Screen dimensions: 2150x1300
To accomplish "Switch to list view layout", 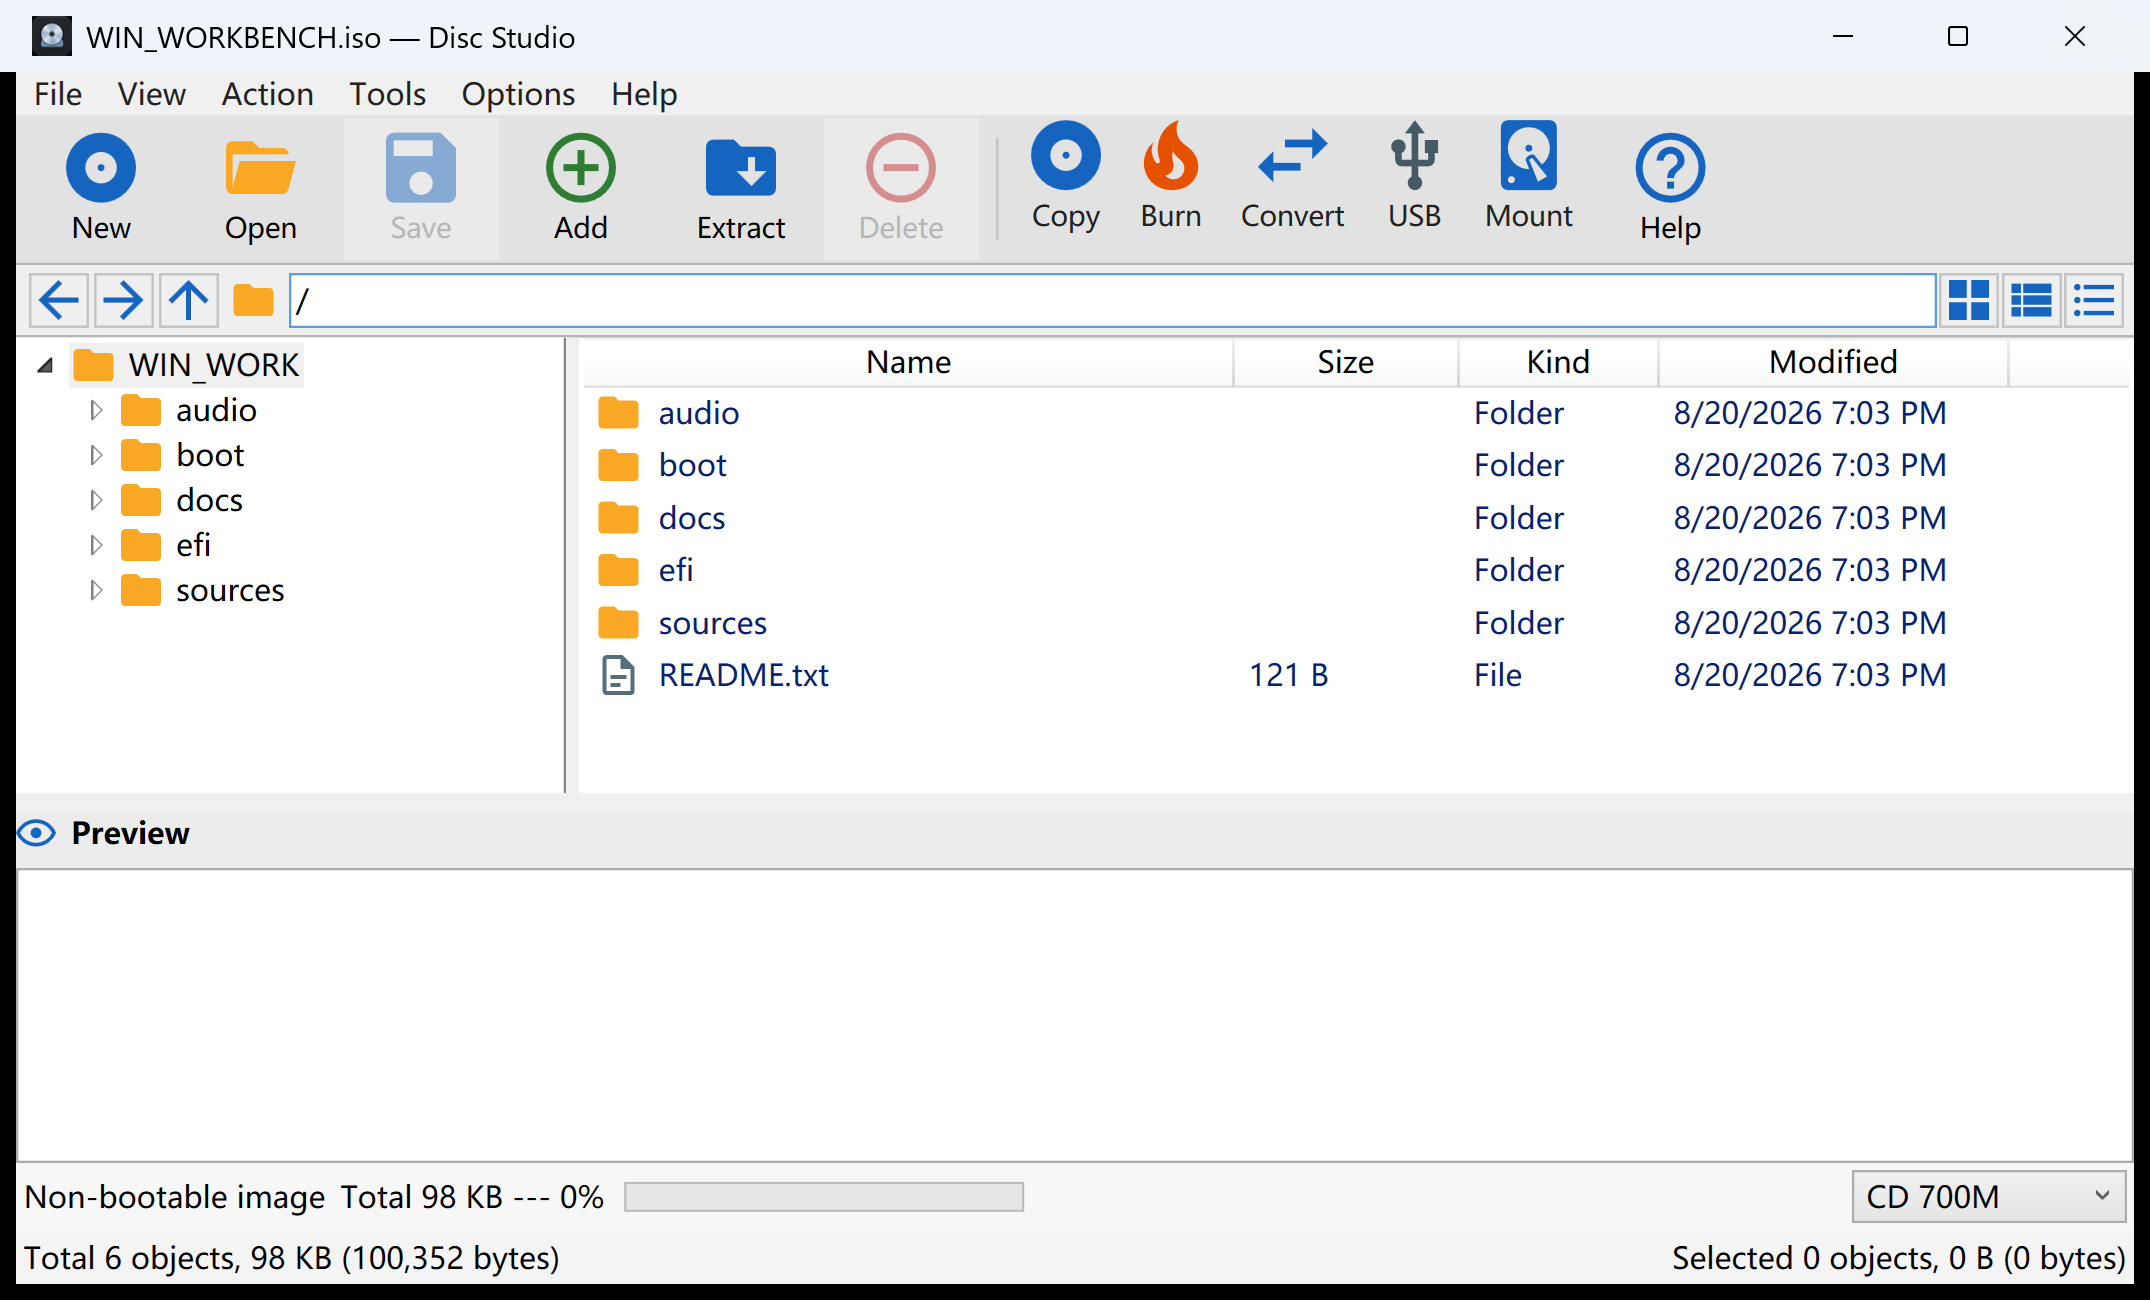I will coord(2094,300).
